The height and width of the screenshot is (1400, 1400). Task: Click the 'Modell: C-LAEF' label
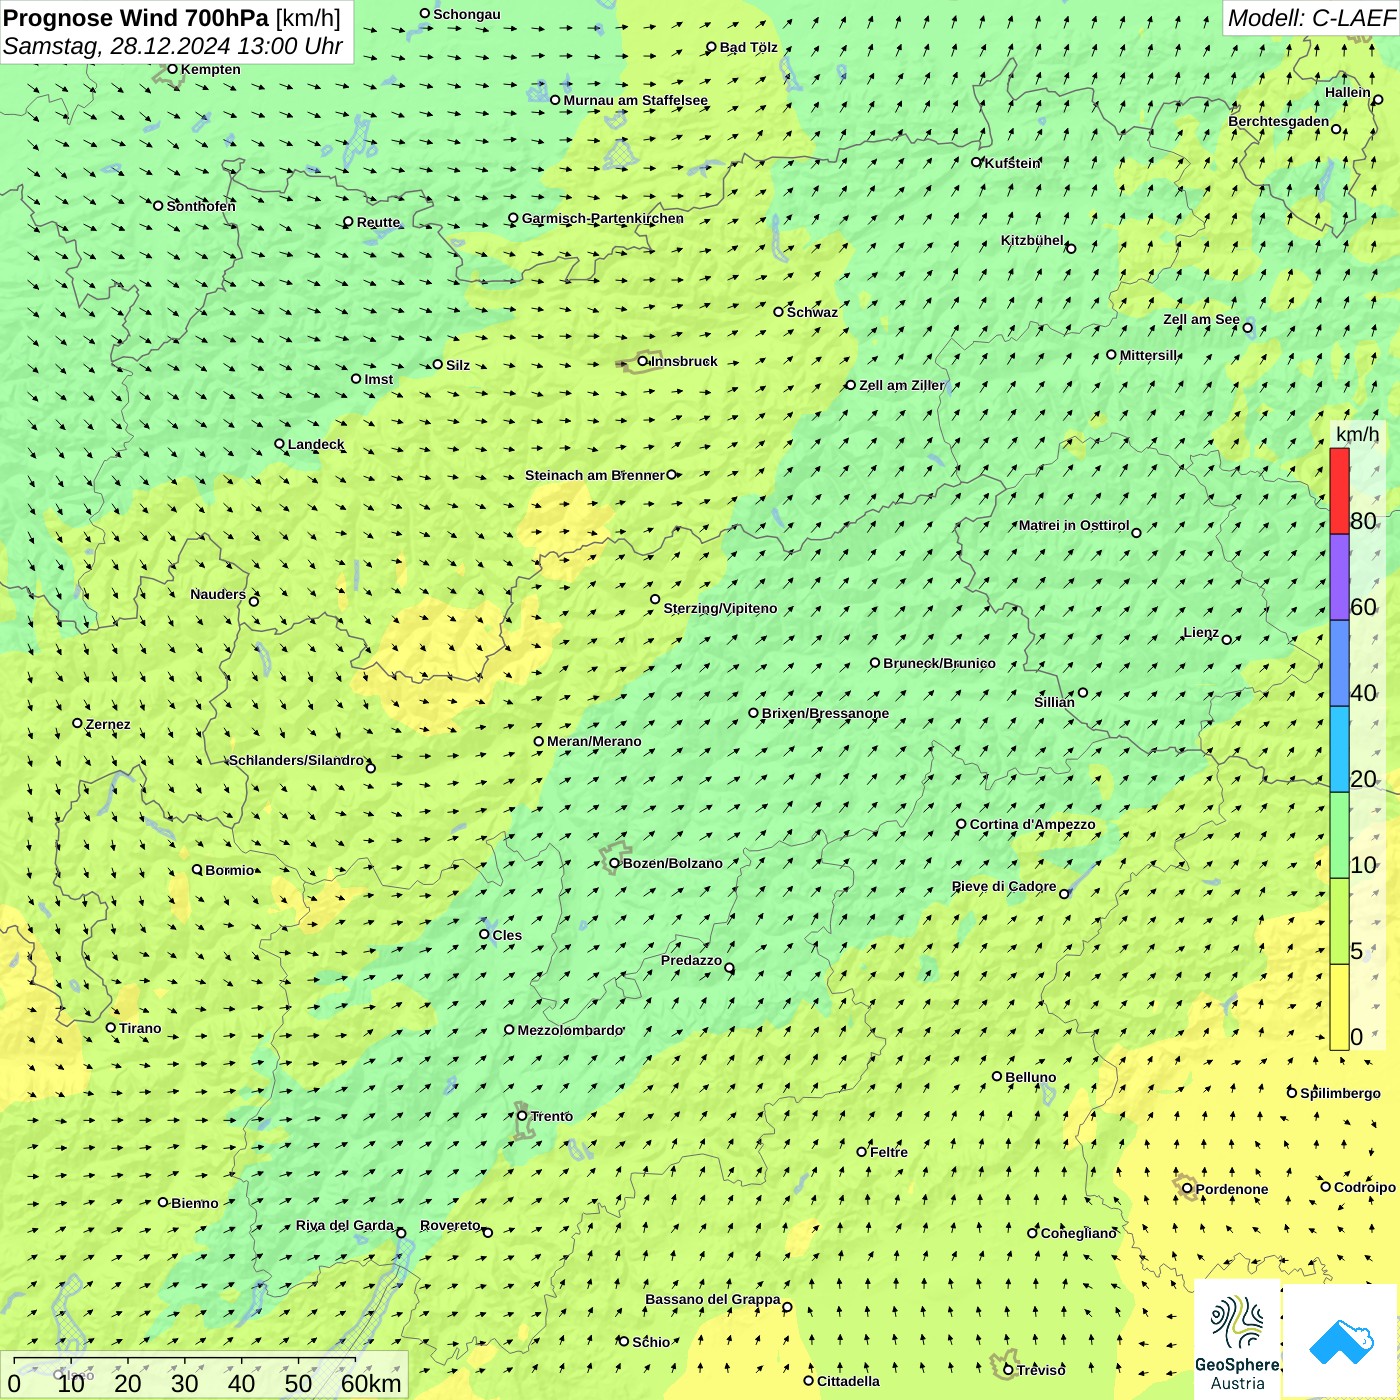coord(1311,18)
